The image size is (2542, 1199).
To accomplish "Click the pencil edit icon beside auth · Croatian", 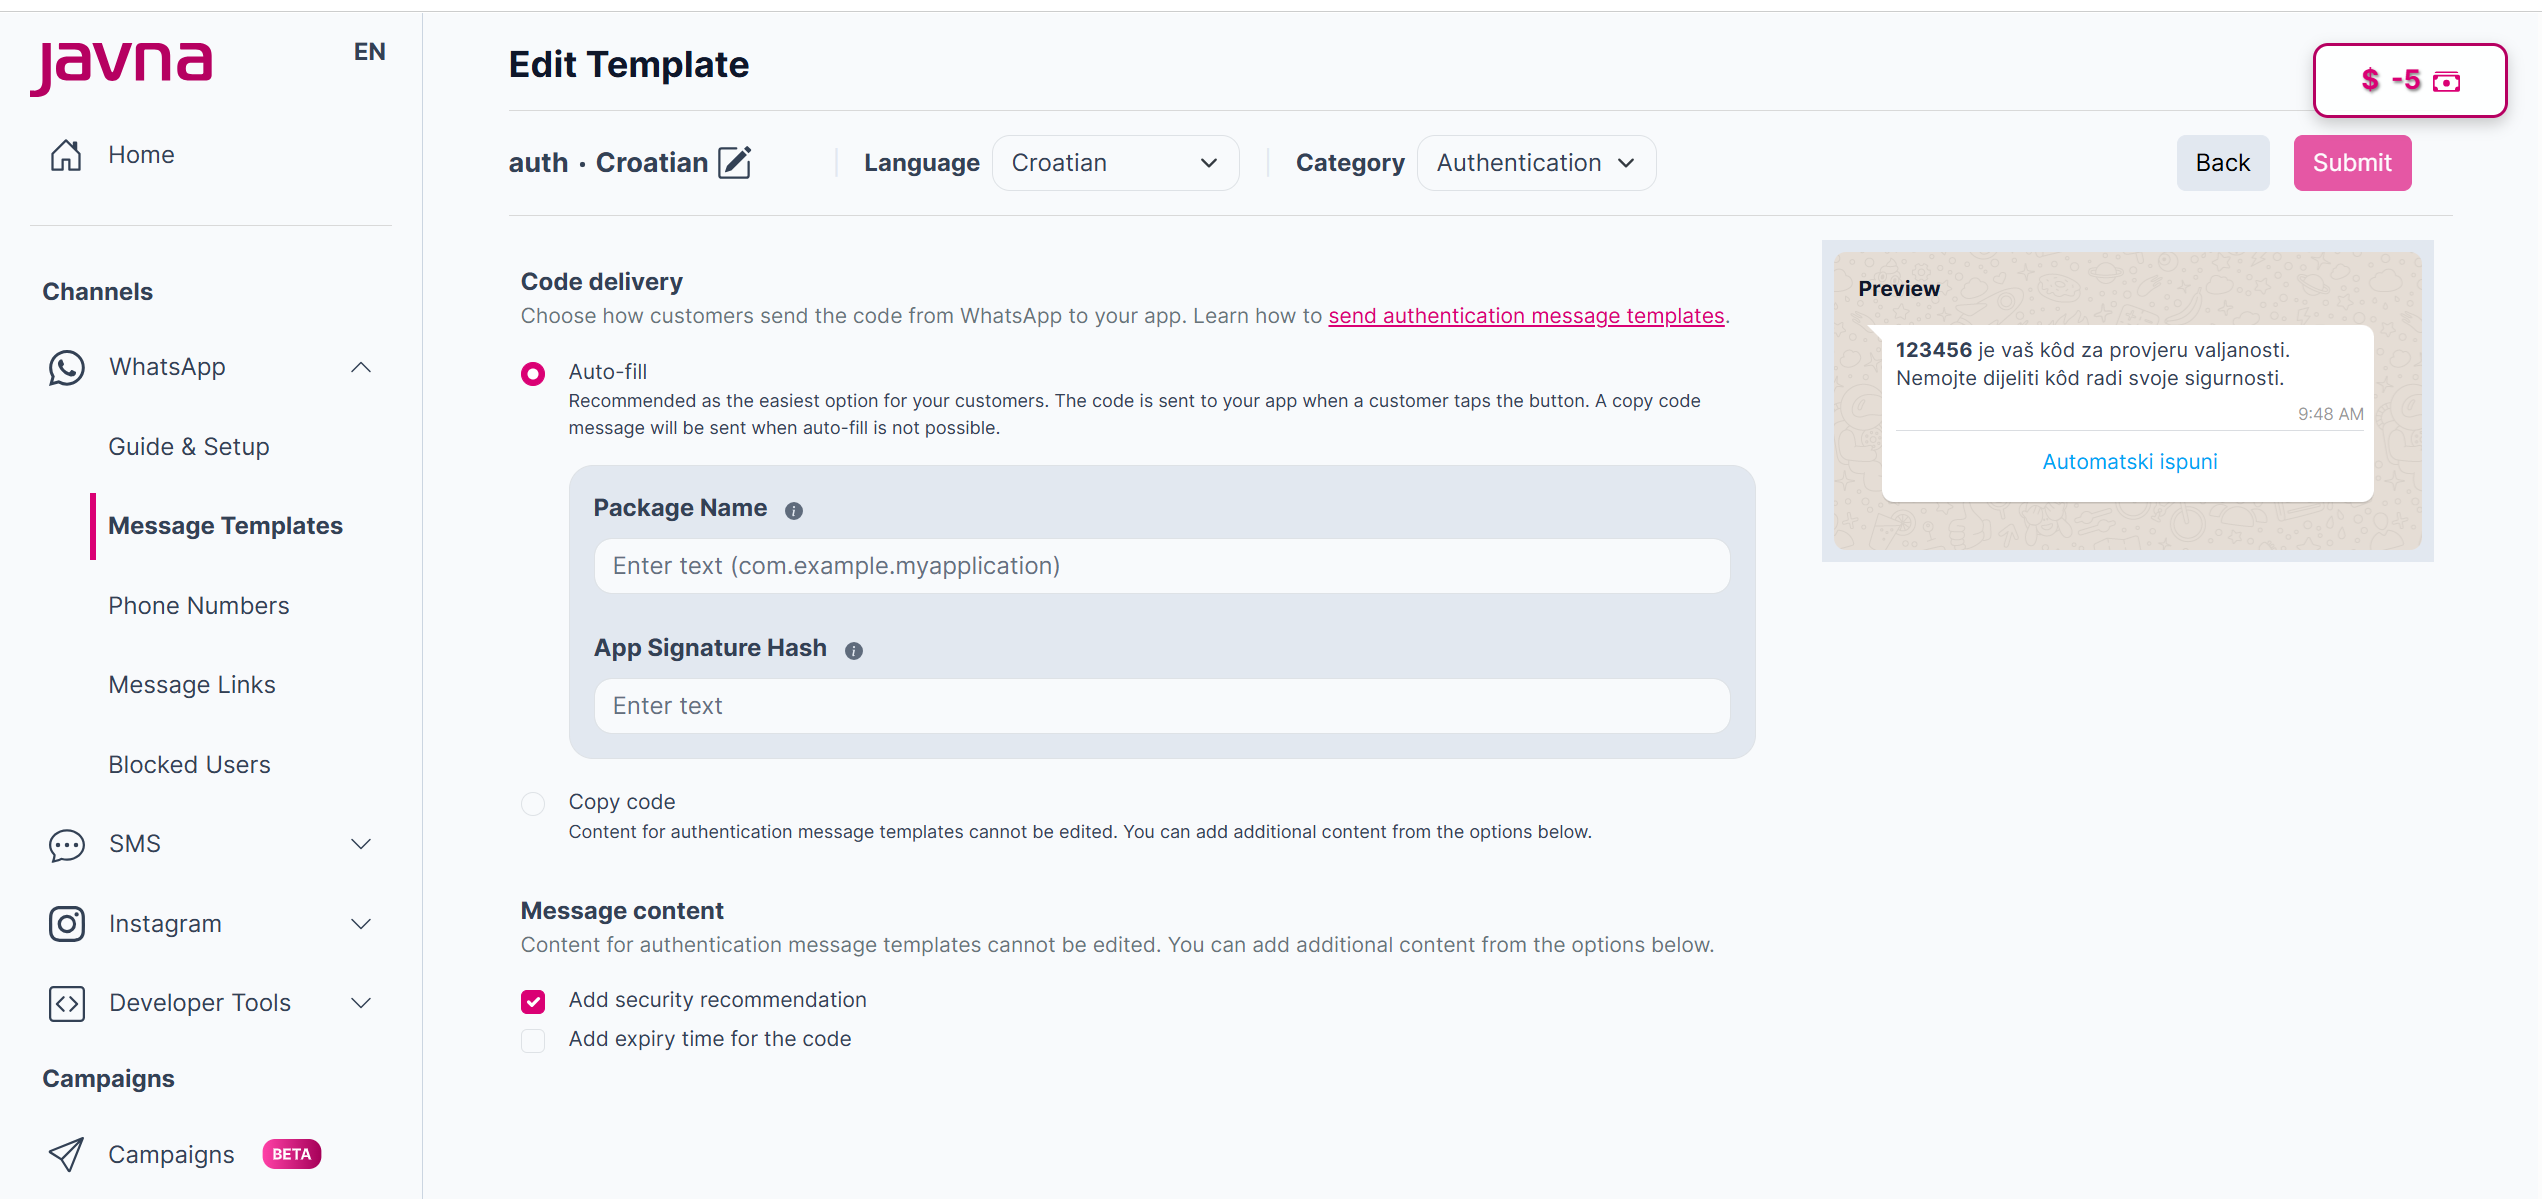I will (735, 162).
